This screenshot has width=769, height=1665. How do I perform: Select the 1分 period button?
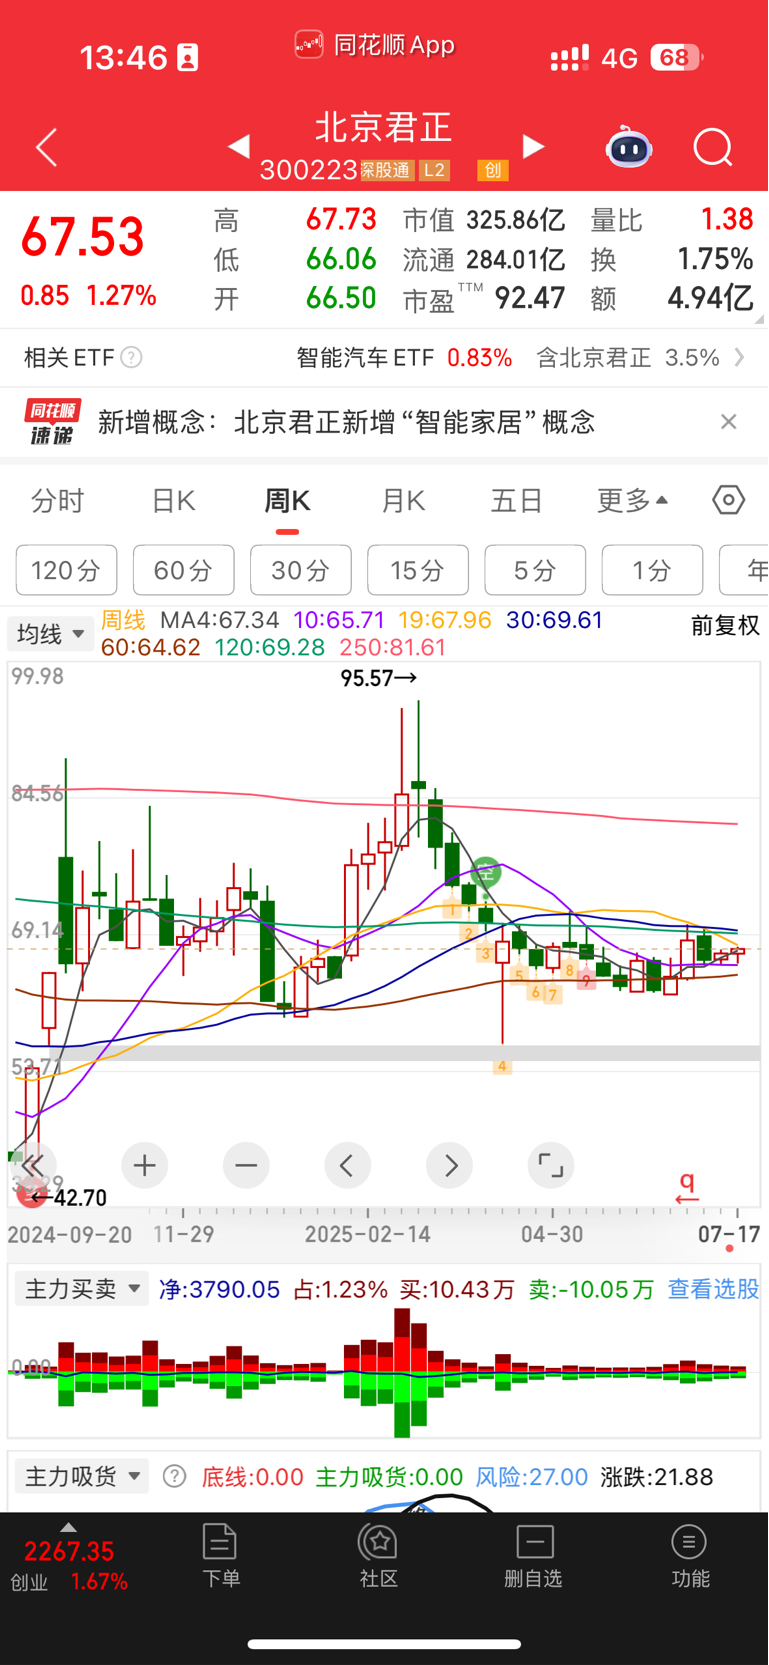tap(652, 570)
